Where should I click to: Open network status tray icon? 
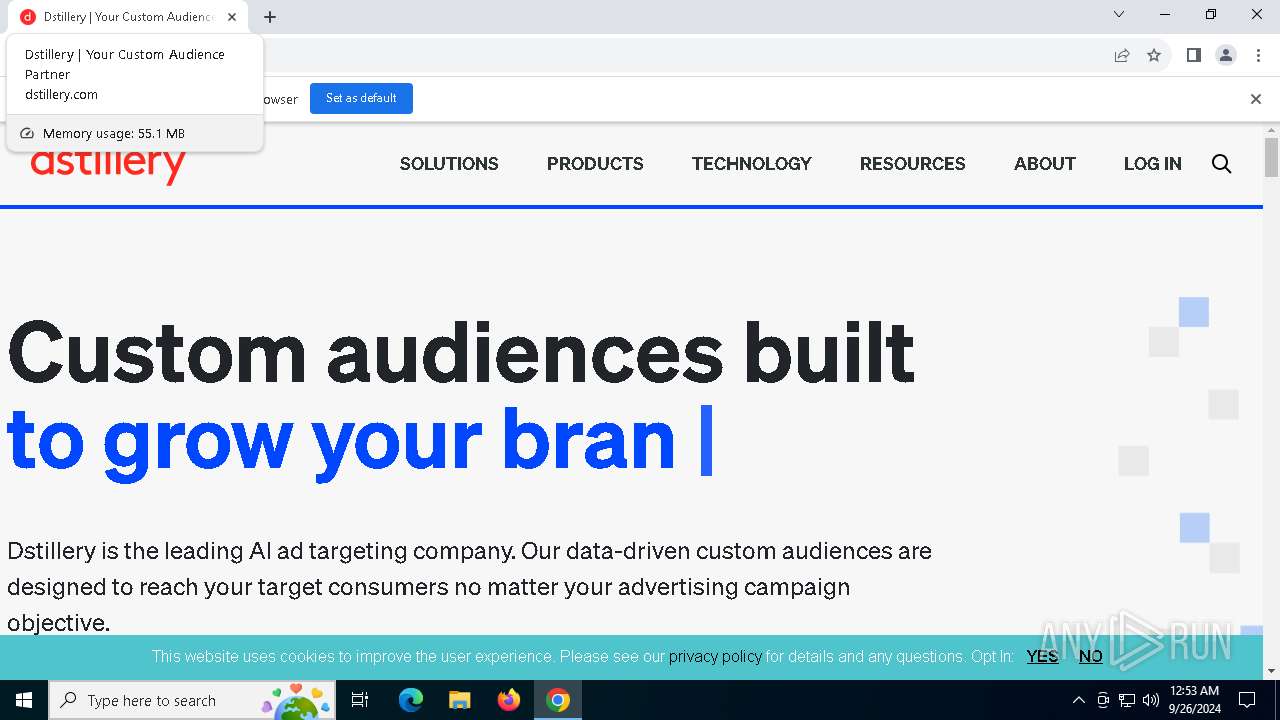(x=1127, y=700)
